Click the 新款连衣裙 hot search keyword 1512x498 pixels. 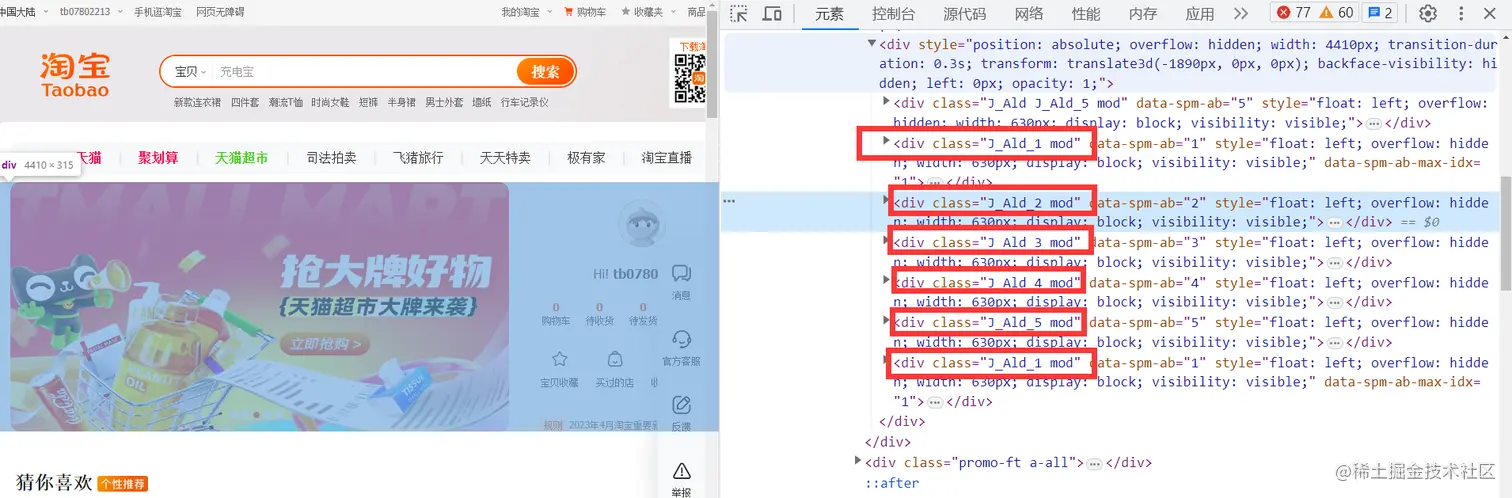point(197,102)
